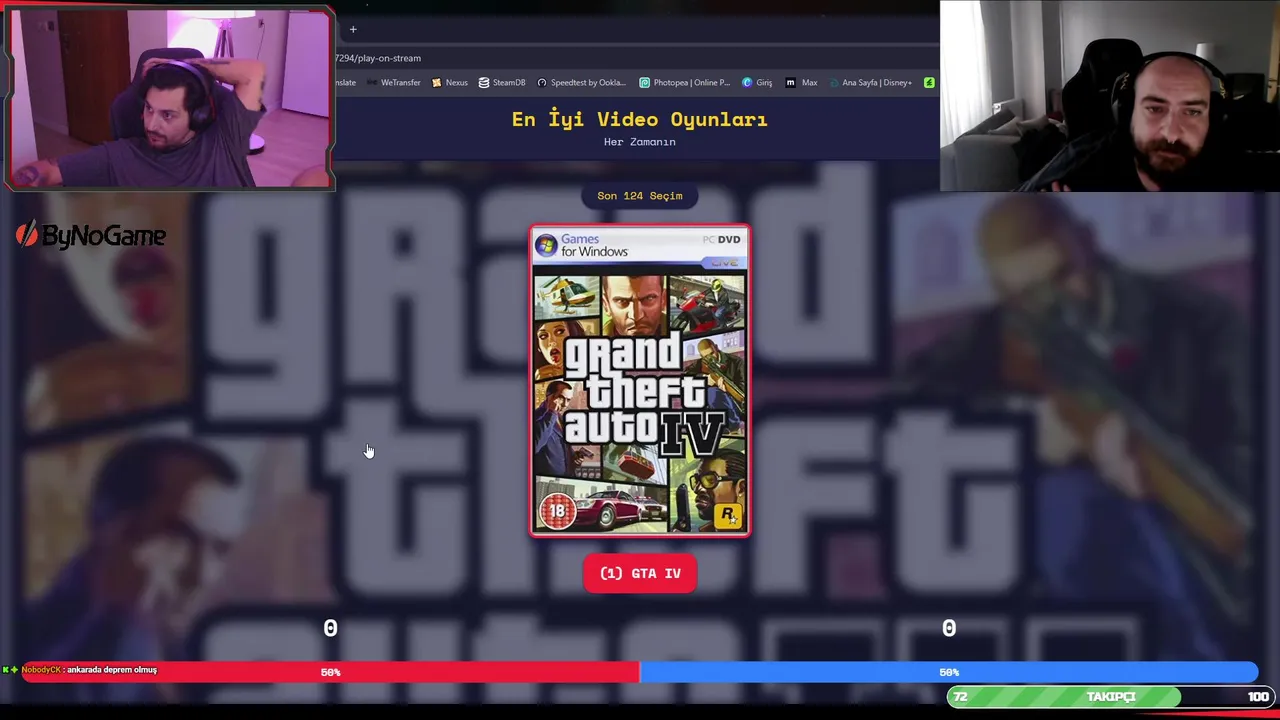Open the Giriş bookmark

click(757, 83)
